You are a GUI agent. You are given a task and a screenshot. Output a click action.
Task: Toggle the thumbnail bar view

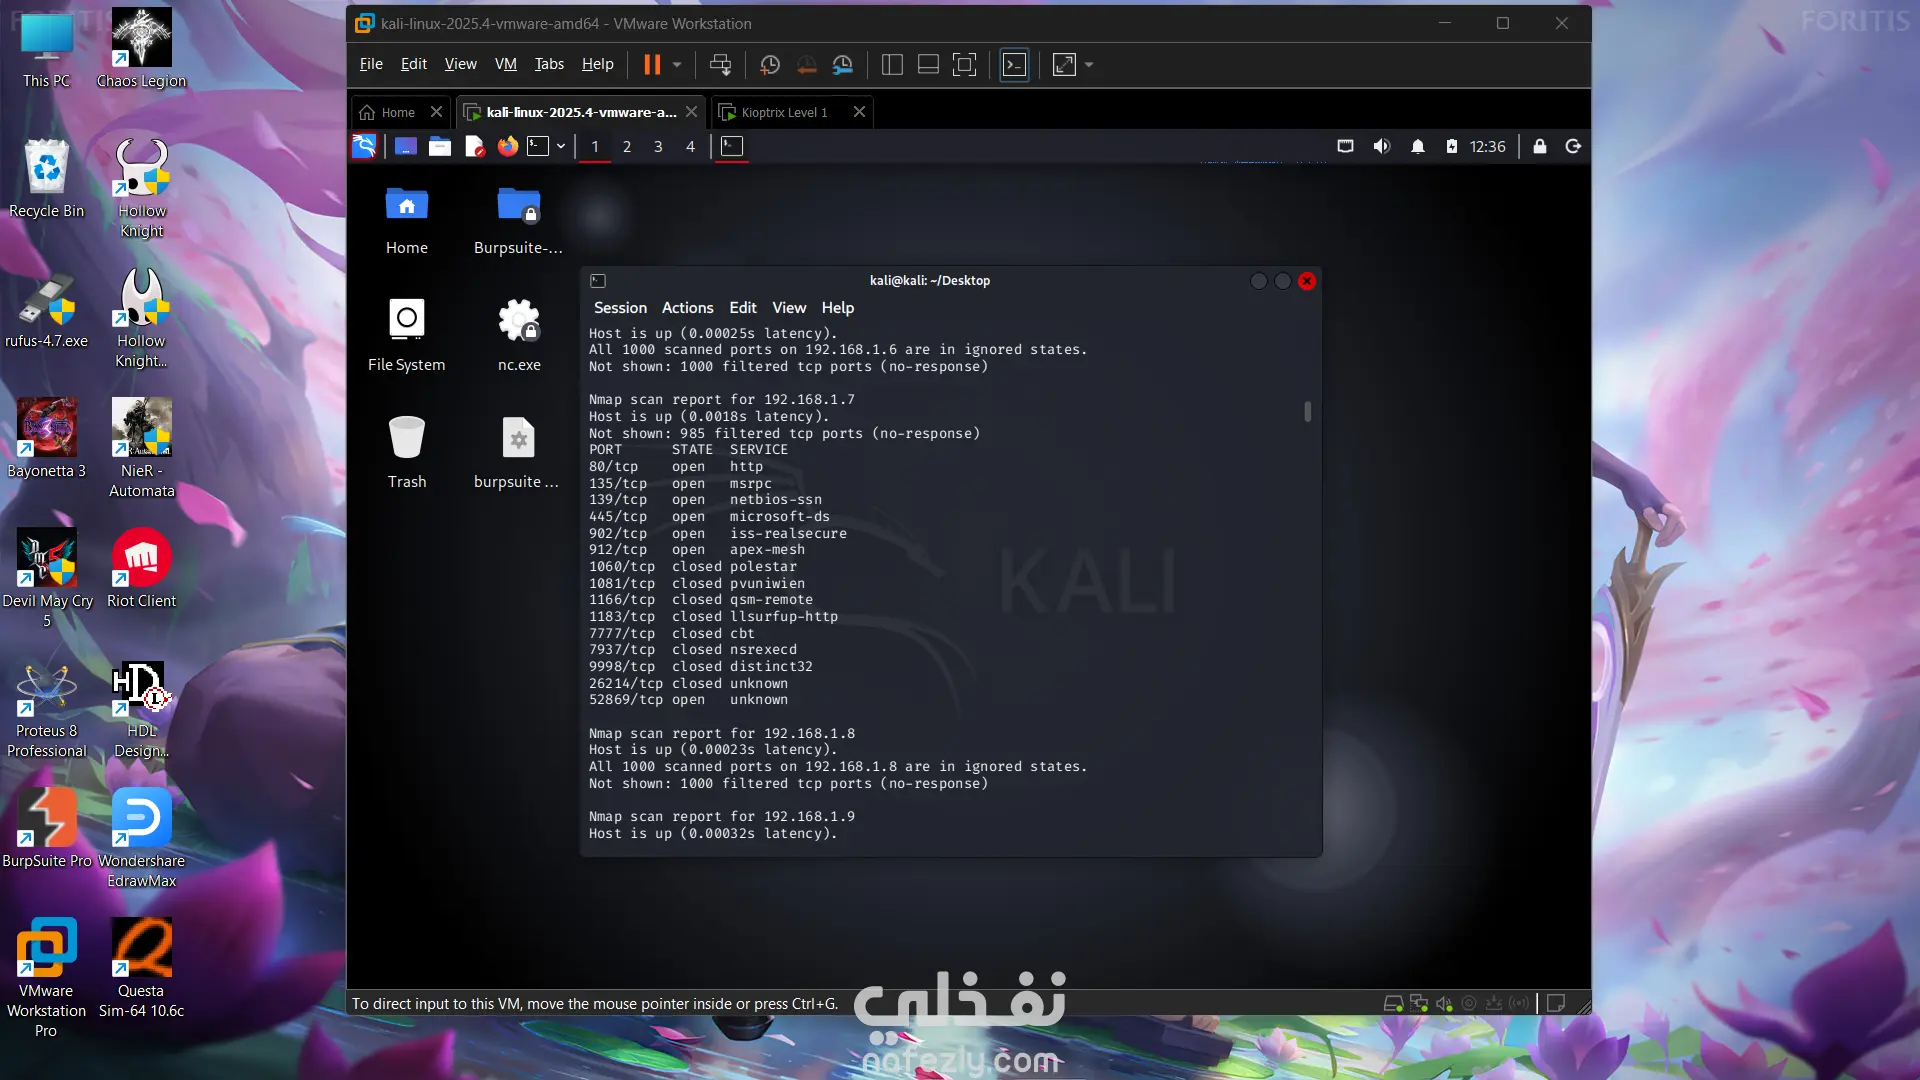click(928, 65)
